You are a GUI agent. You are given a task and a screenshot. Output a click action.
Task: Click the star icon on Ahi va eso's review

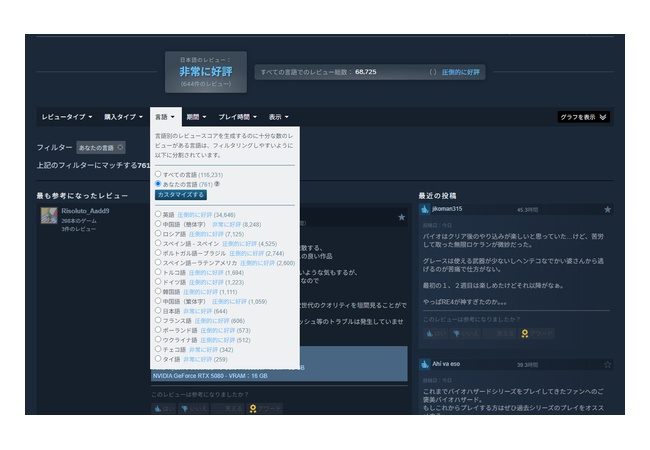[607, 365]
